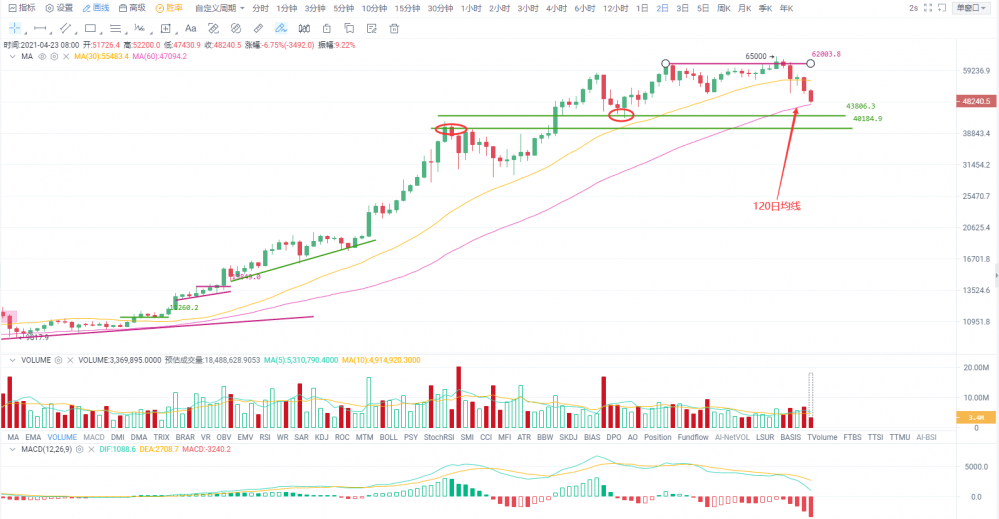The width and height of the screenshot is (999, 519).
Task: Select the horizontal multi-line tool
Action: pyautogui.click(x=115, y=29)
